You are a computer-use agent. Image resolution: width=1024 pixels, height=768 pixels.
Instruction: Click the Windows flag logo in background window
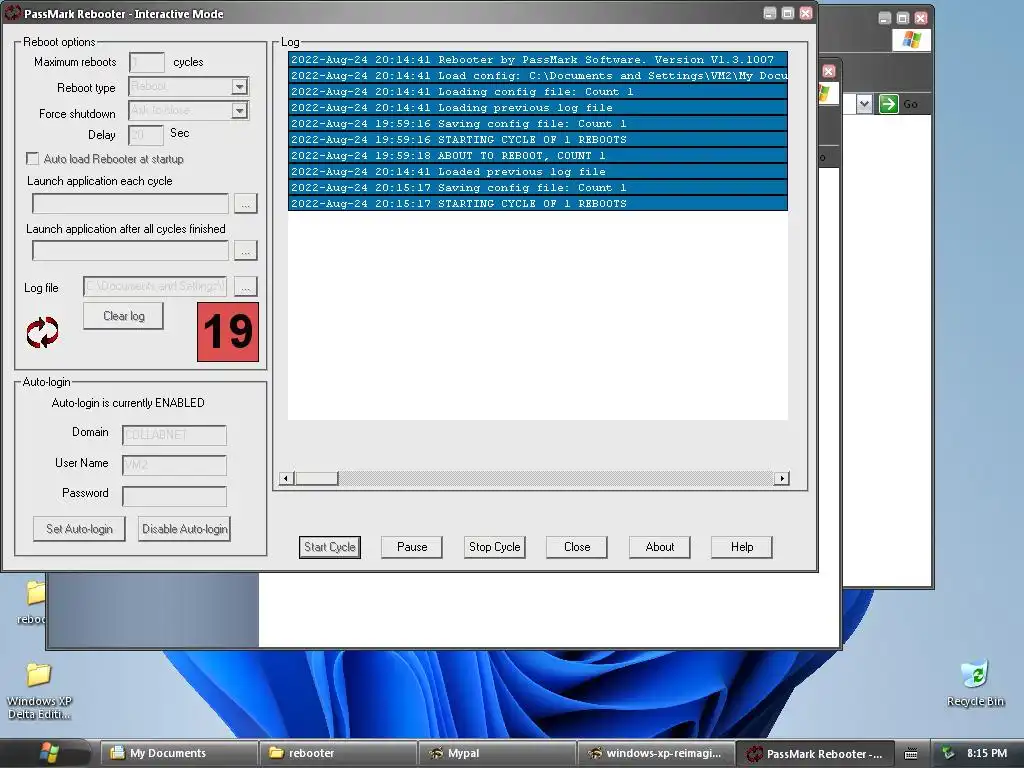(x=911, y=40)
